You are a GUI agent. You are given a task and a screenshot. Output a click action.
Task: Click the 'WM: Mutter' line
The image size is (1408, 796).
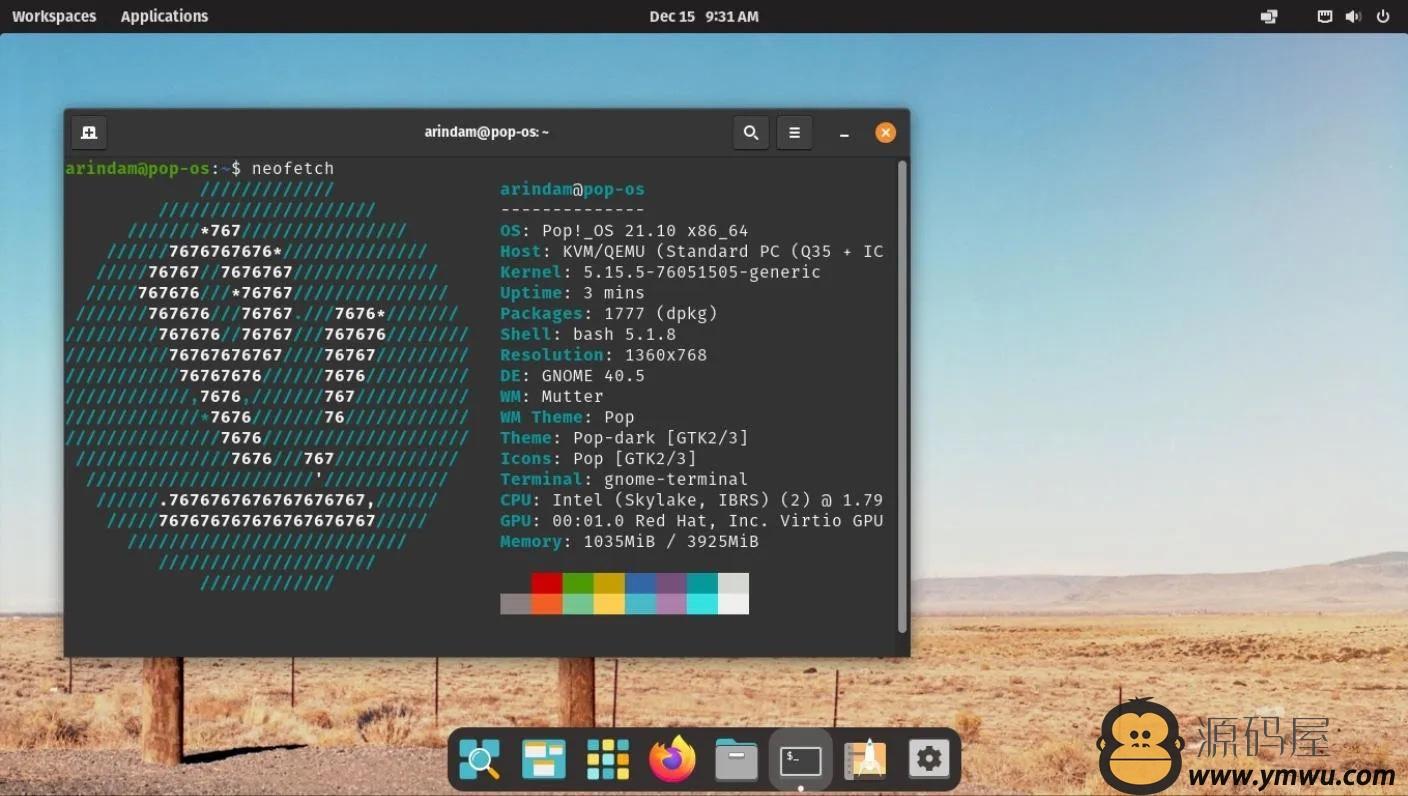pyautogui.click(x=552, y=396)
